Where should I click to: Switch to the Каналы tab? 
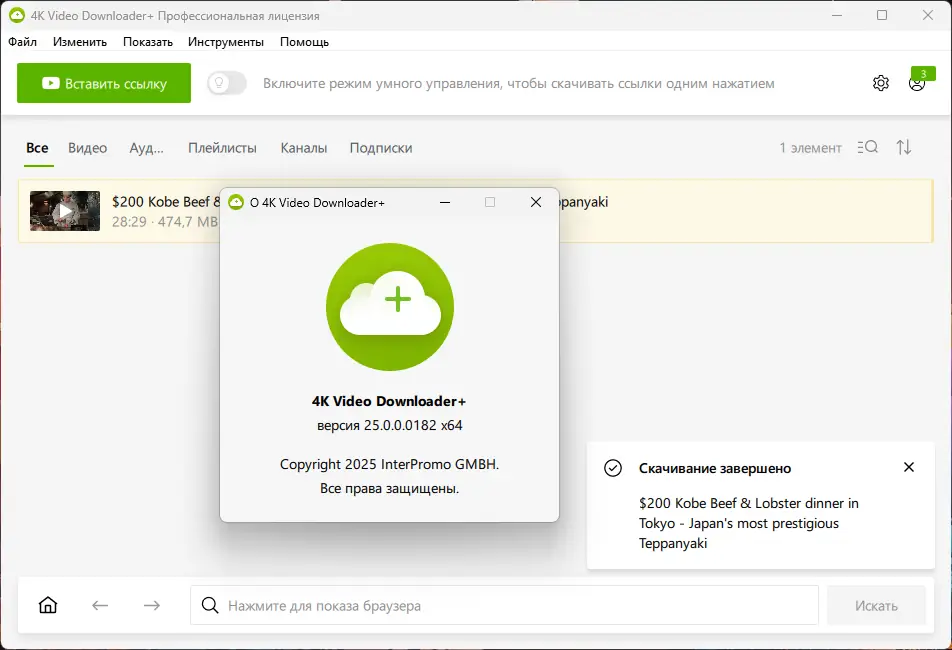coord(304,147)
